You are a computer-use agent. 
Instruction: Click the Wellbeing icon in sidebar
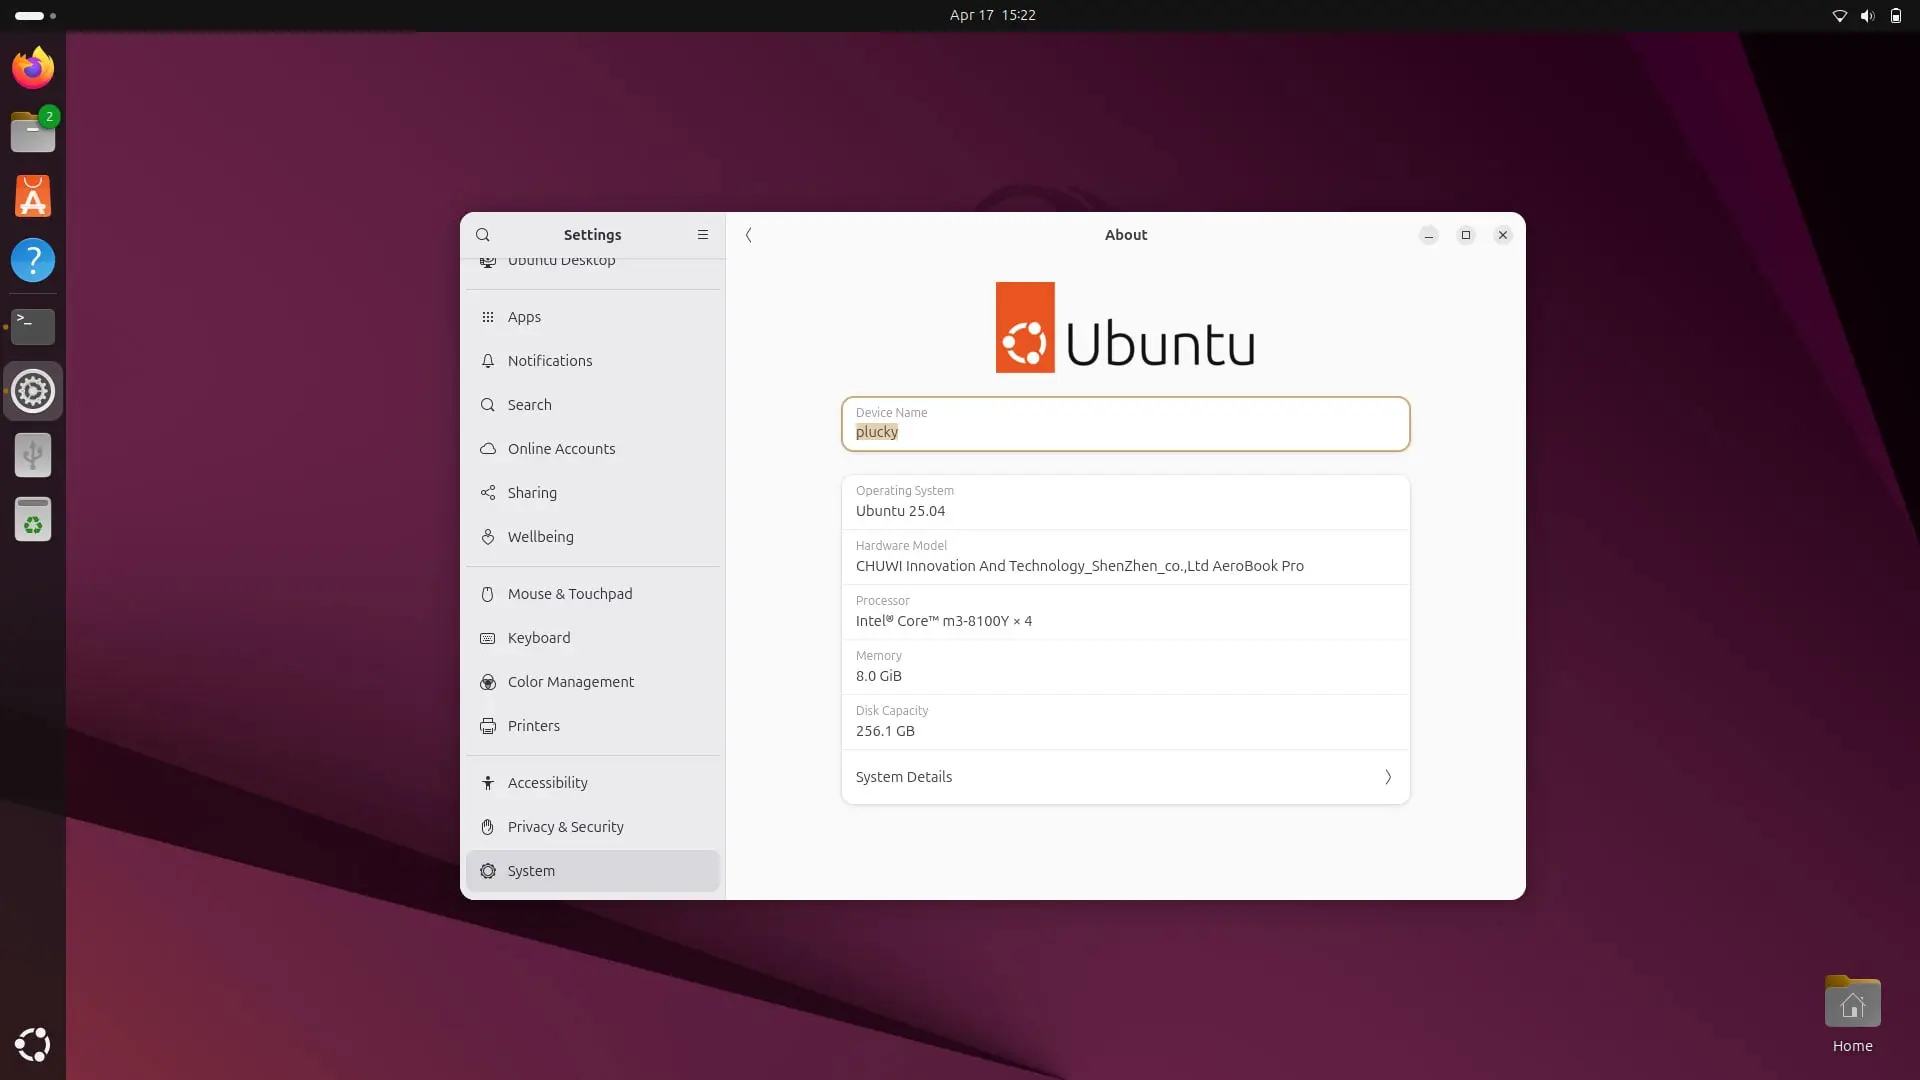click(x=488, y=537)
